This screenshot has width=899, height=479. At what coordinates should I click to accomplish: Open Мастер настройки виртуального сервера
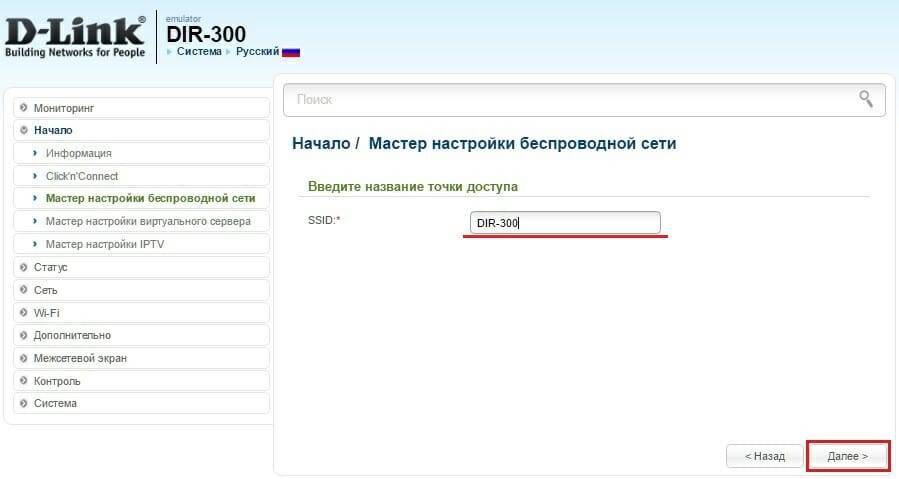pyautogui.click(x=148, y=221)
